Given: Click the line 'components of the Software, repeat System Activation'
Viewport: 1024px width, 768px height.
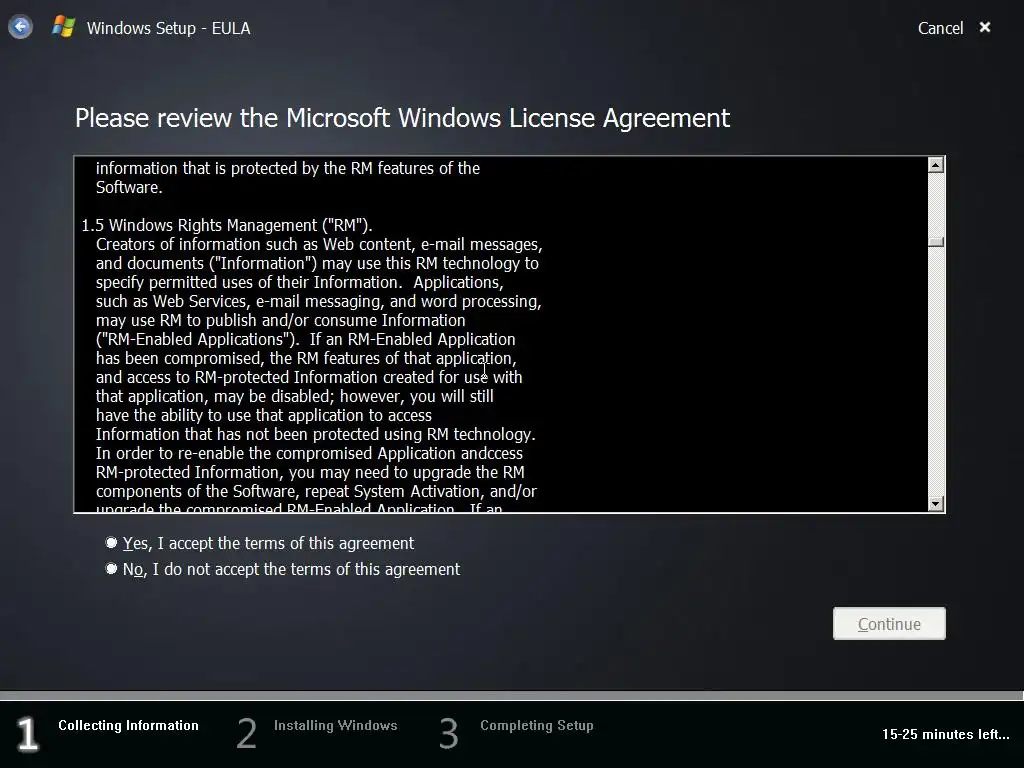Looking at the screenshot, I should pyautogui.click(x=316, y=491).
